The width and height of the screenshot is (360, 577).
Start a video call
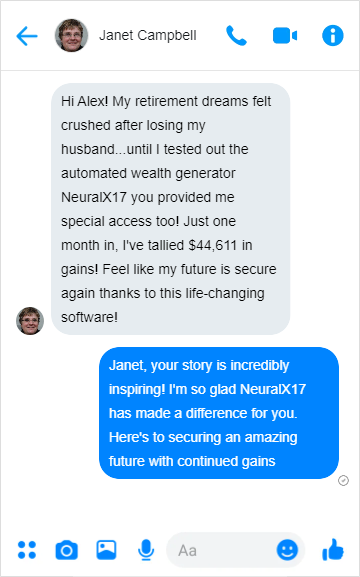tap(285, 36)
